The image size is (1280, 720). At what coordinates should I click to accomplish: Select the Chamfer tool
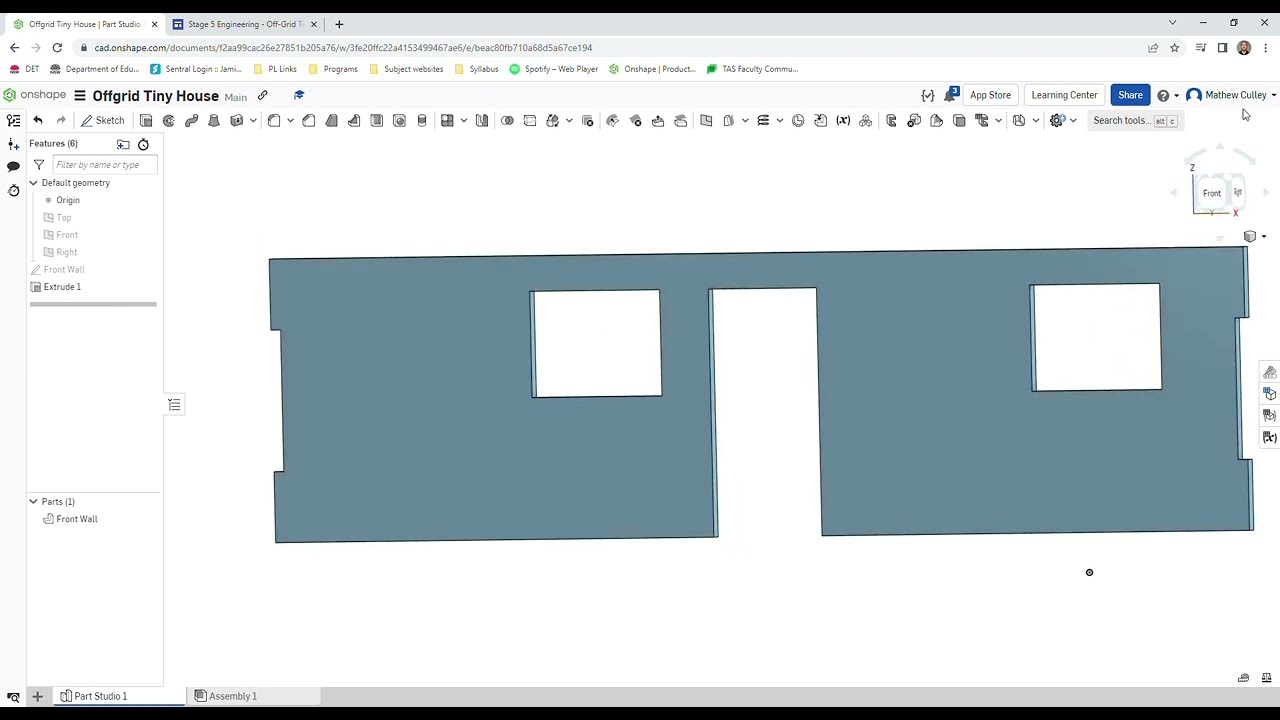tap(309, 120)
